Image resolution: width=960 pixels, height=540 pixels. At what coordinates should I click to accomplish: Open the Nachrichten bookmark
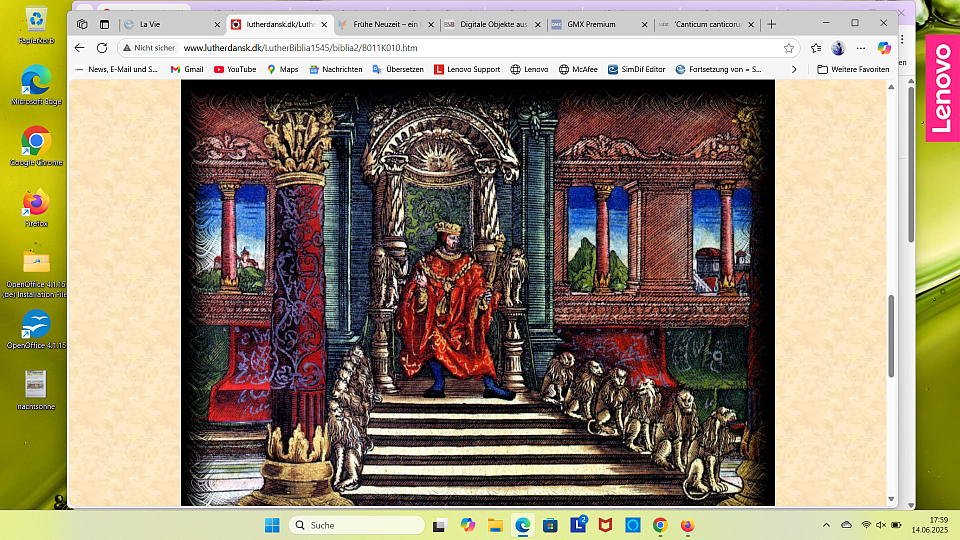(336, 69)
